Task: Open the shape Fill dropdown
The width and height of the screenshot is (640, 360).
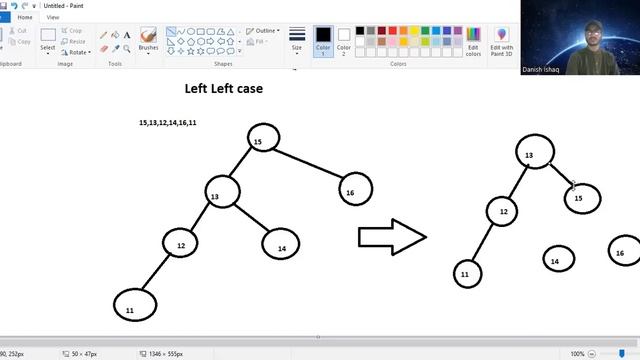Action: (257, 42)
